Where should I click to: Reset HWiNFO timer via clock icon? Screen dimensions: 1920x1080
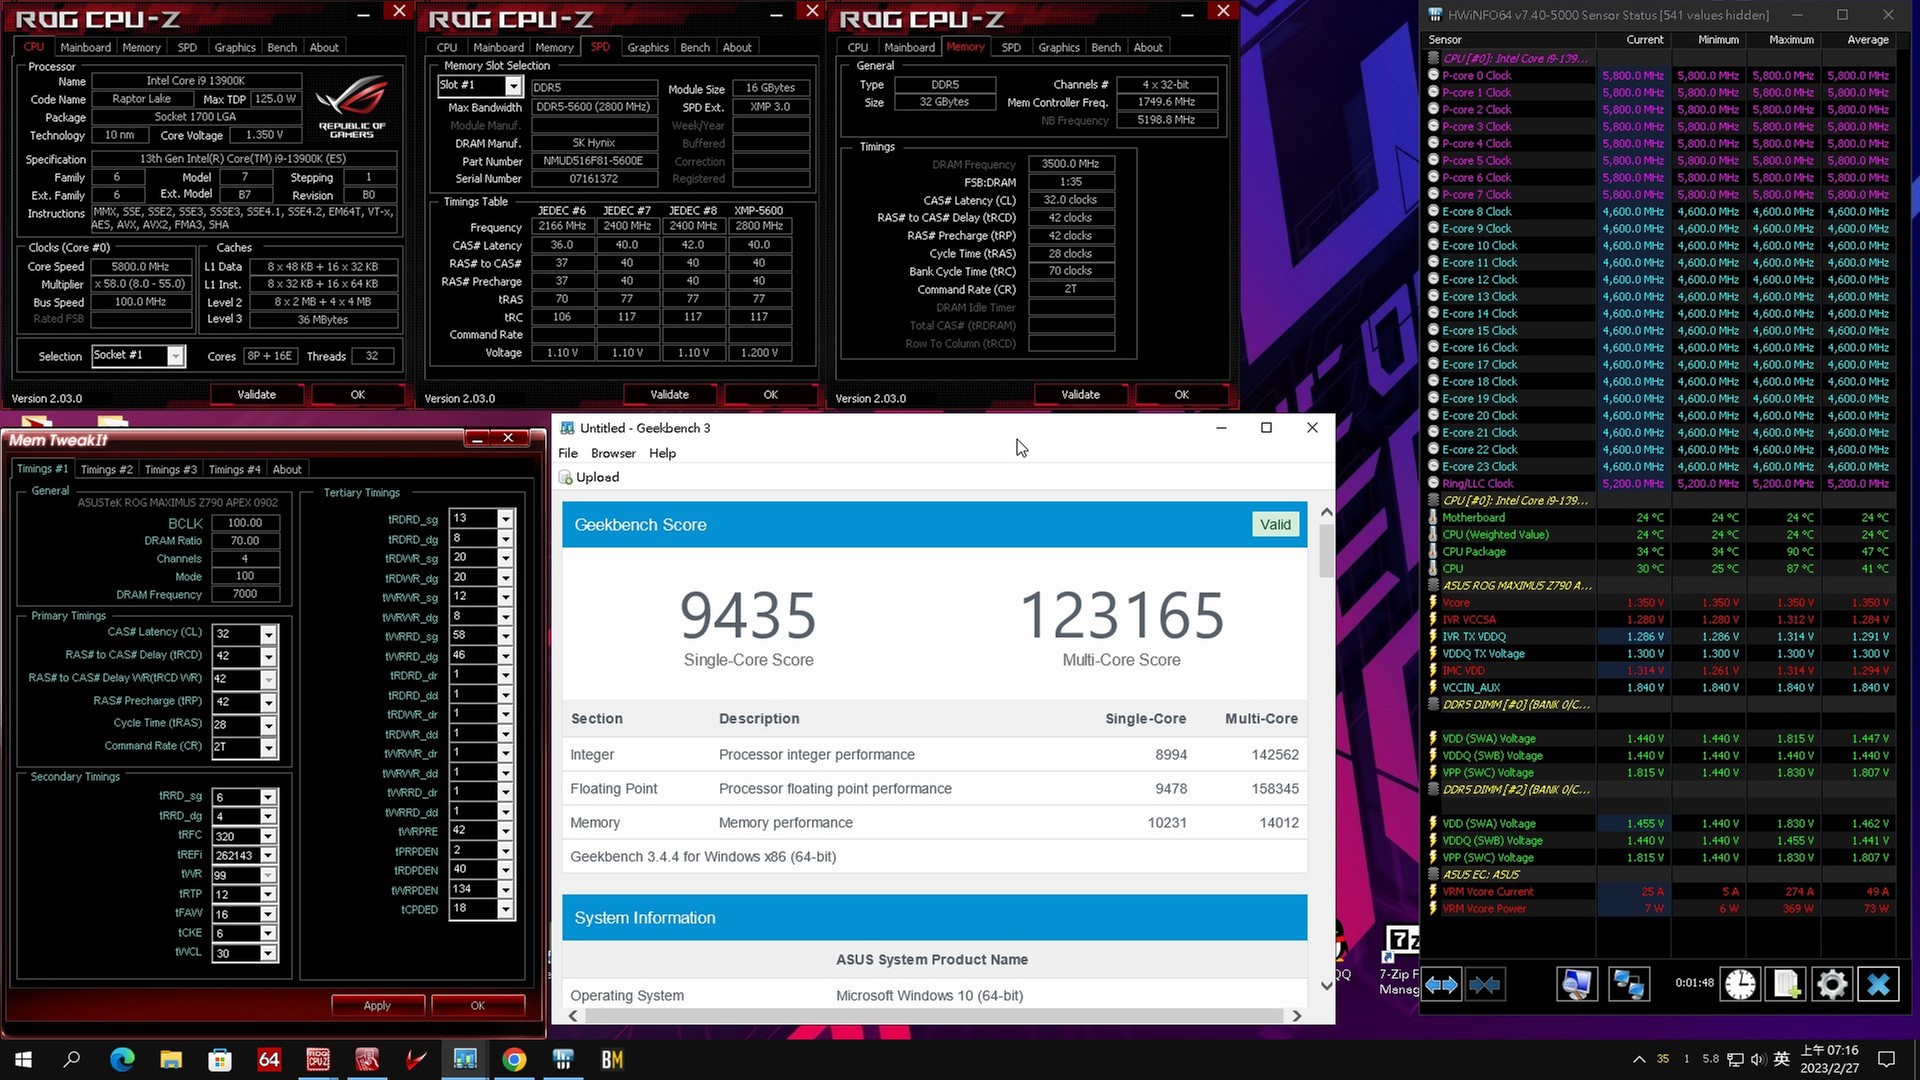coord(1740,985)
